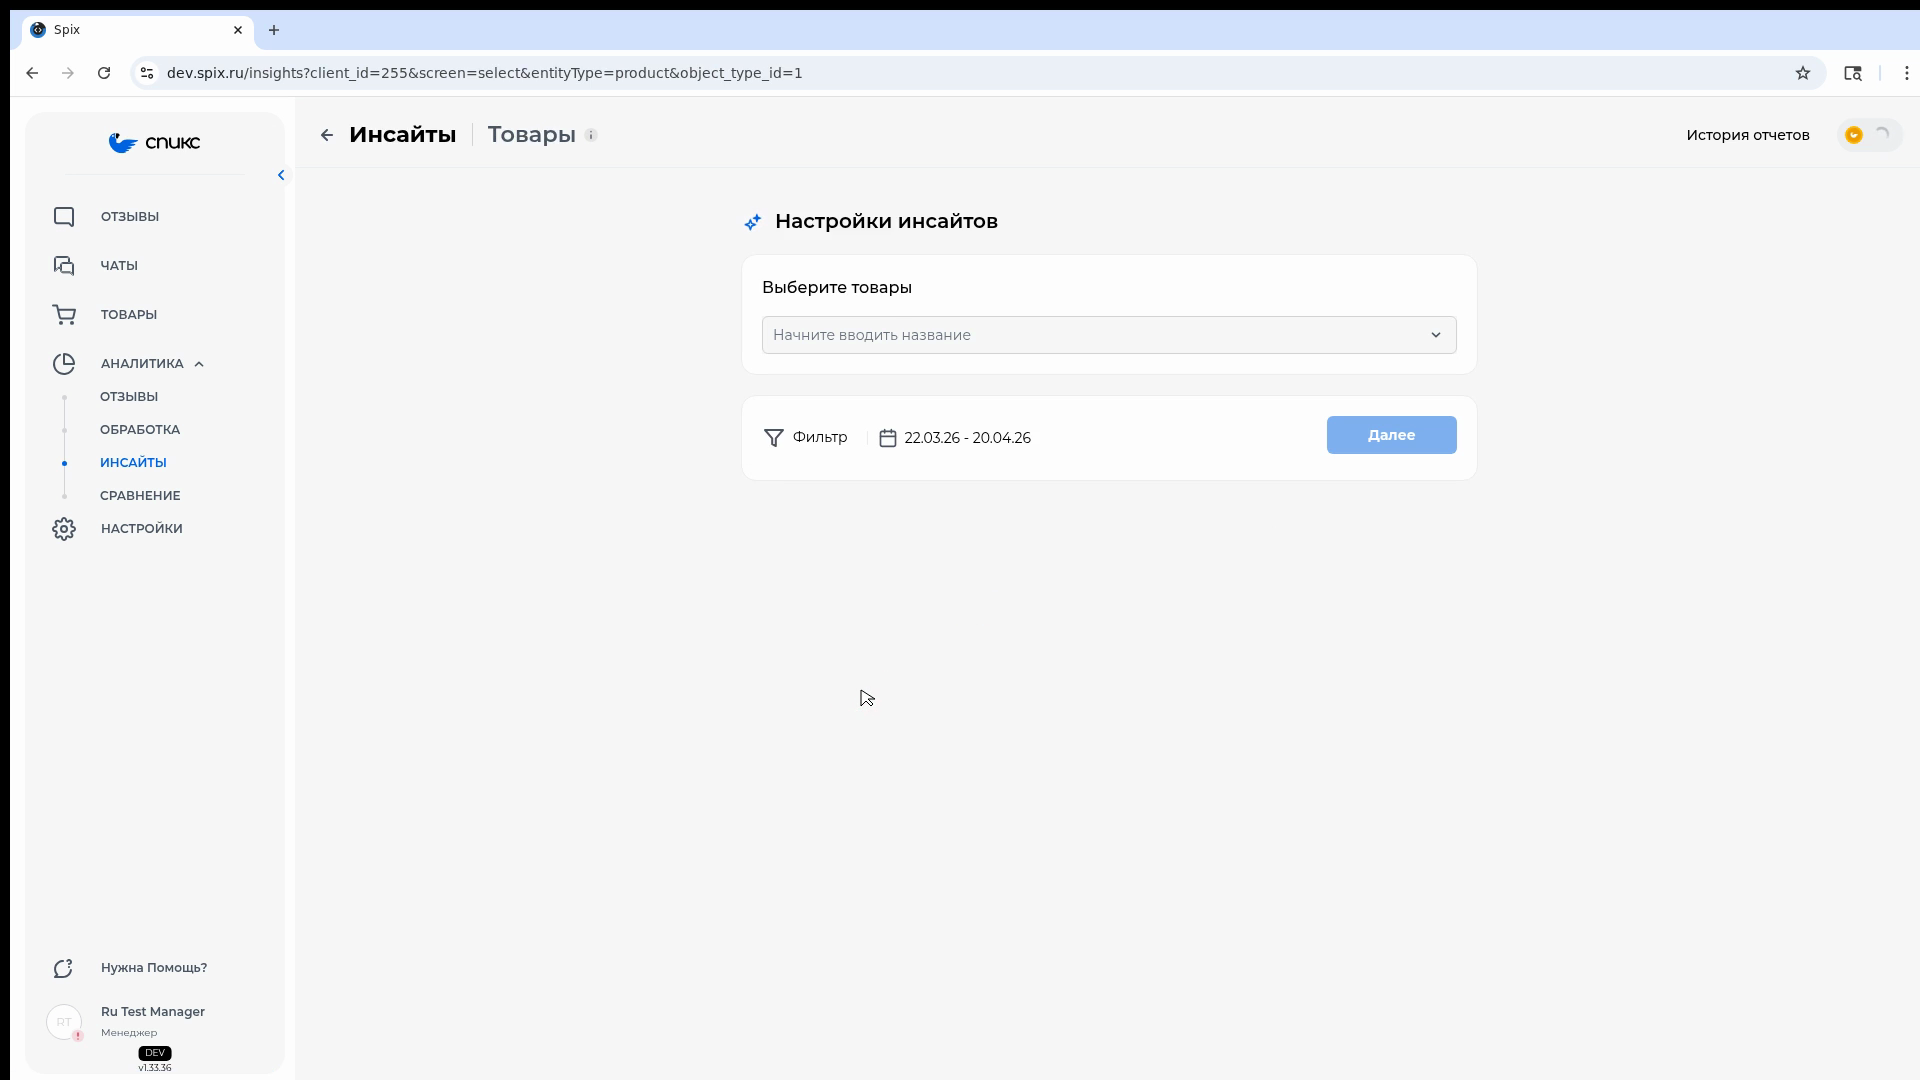Screen dimensions: 1920x1080
Task: Open Обработка under Аналитика
Action: (x=140, y=430)
